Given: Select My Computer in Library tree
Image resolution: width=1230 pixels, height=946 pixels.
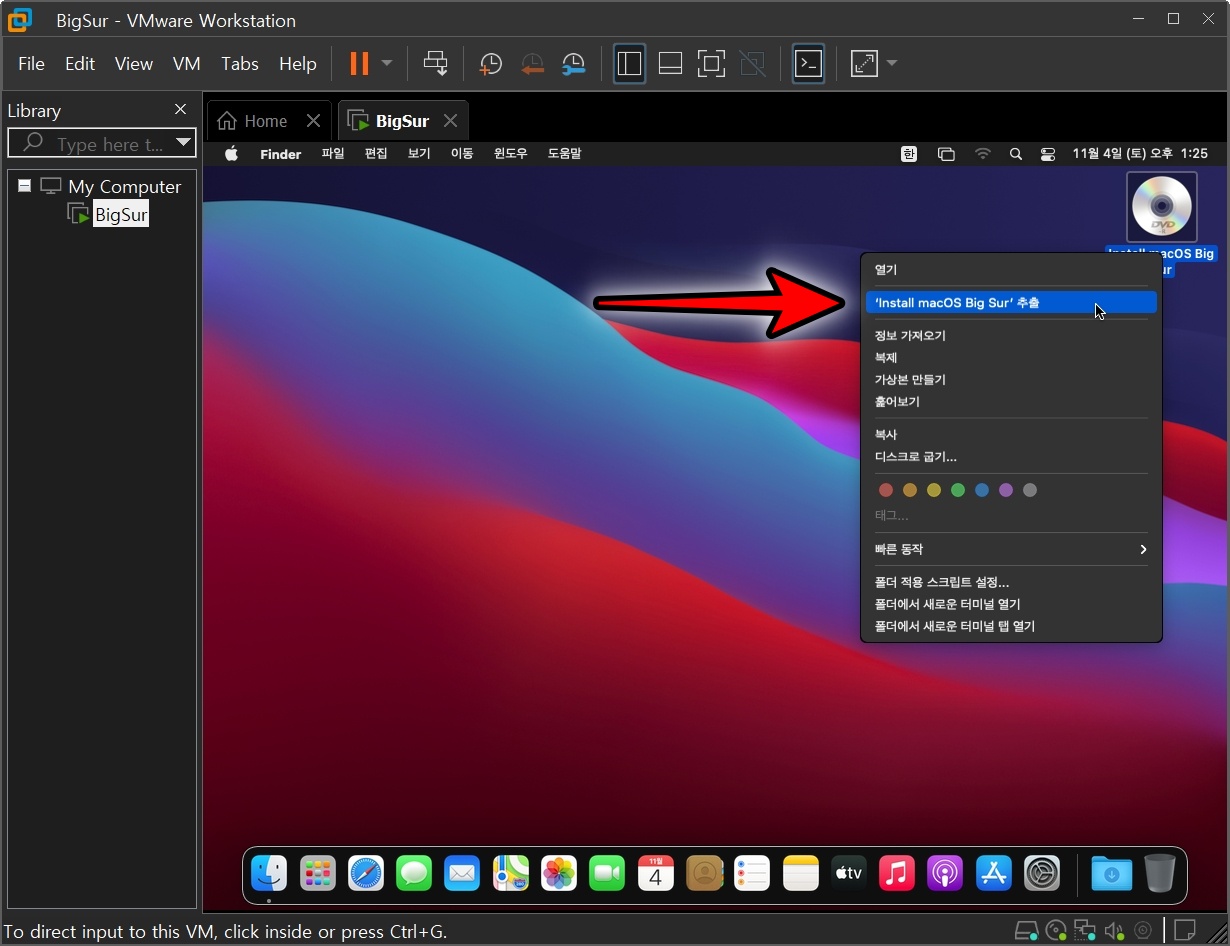Looking at the screenshot, I should click(x=124, y=187).
